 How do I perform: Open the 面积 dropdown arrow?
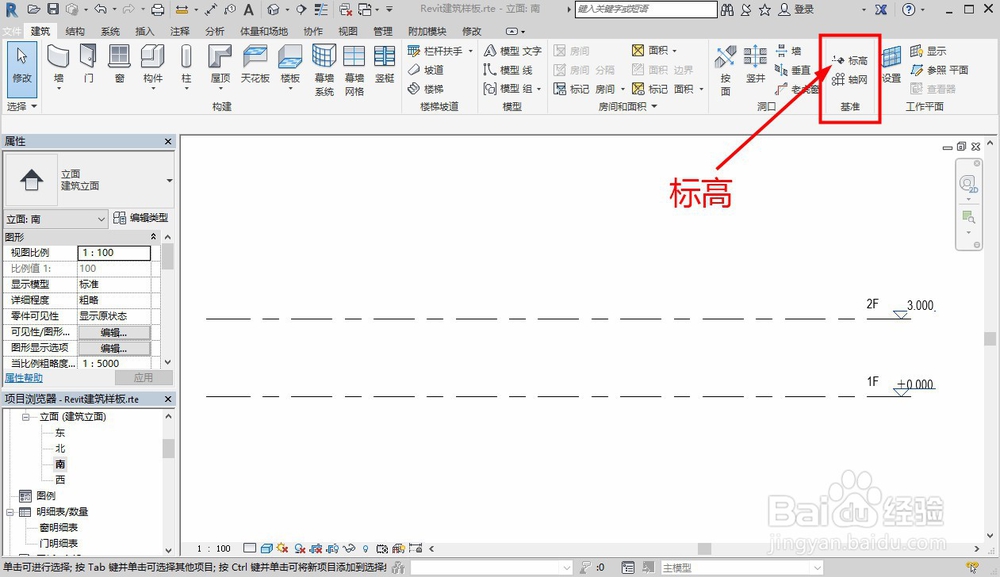[675, 50]
